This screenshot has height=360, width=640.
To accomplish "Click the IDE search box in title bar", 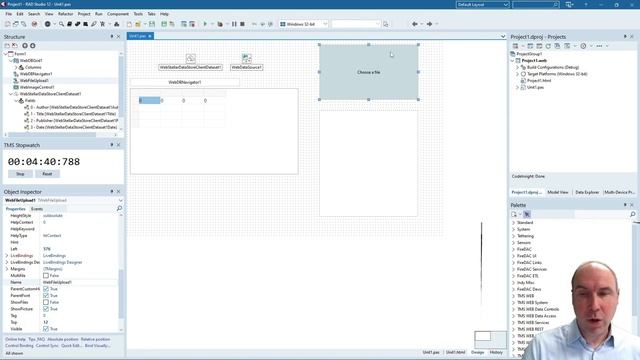I will (536, 4).
